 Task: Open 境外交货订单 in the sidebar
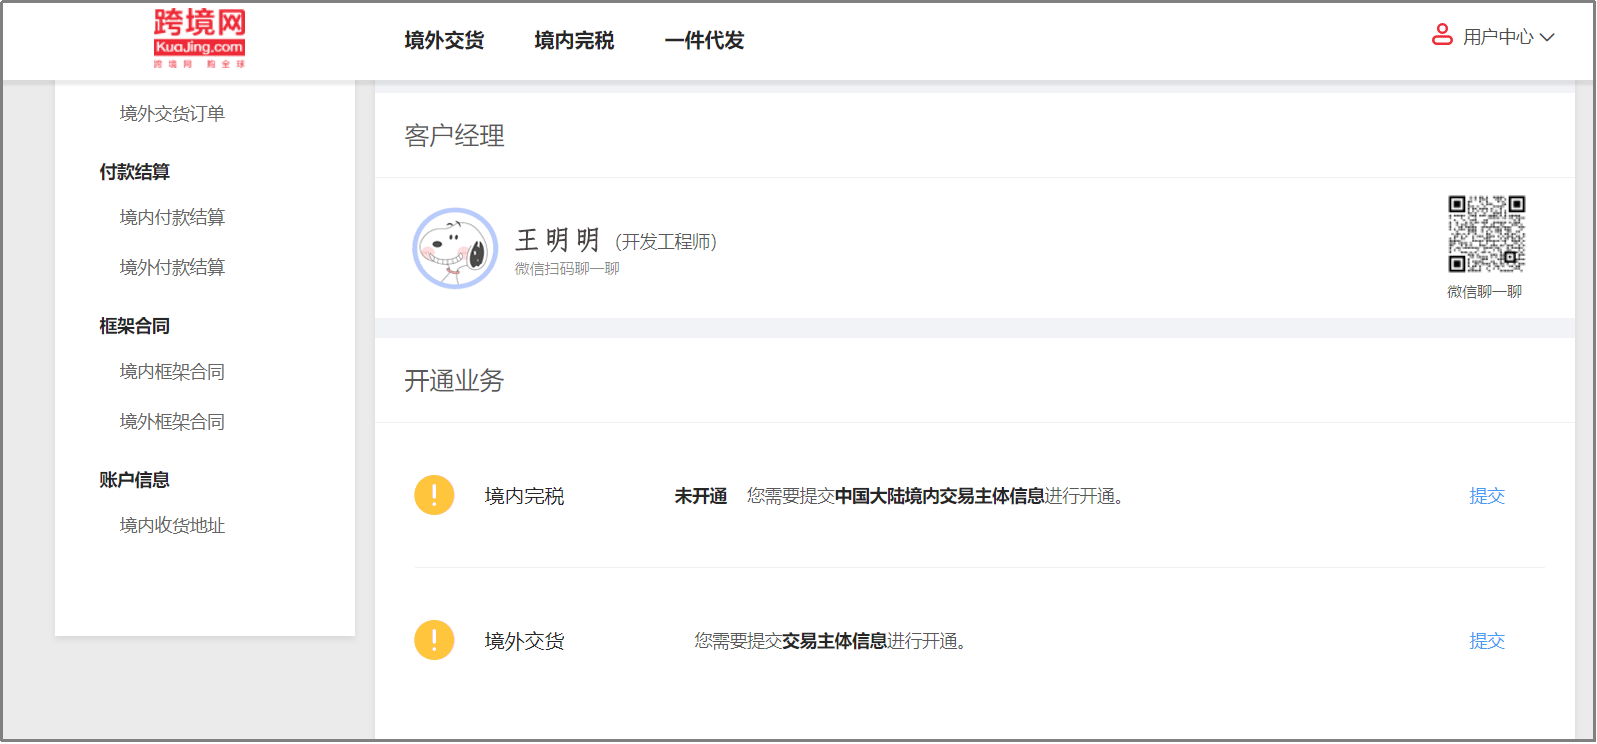[x=172, y=114]
